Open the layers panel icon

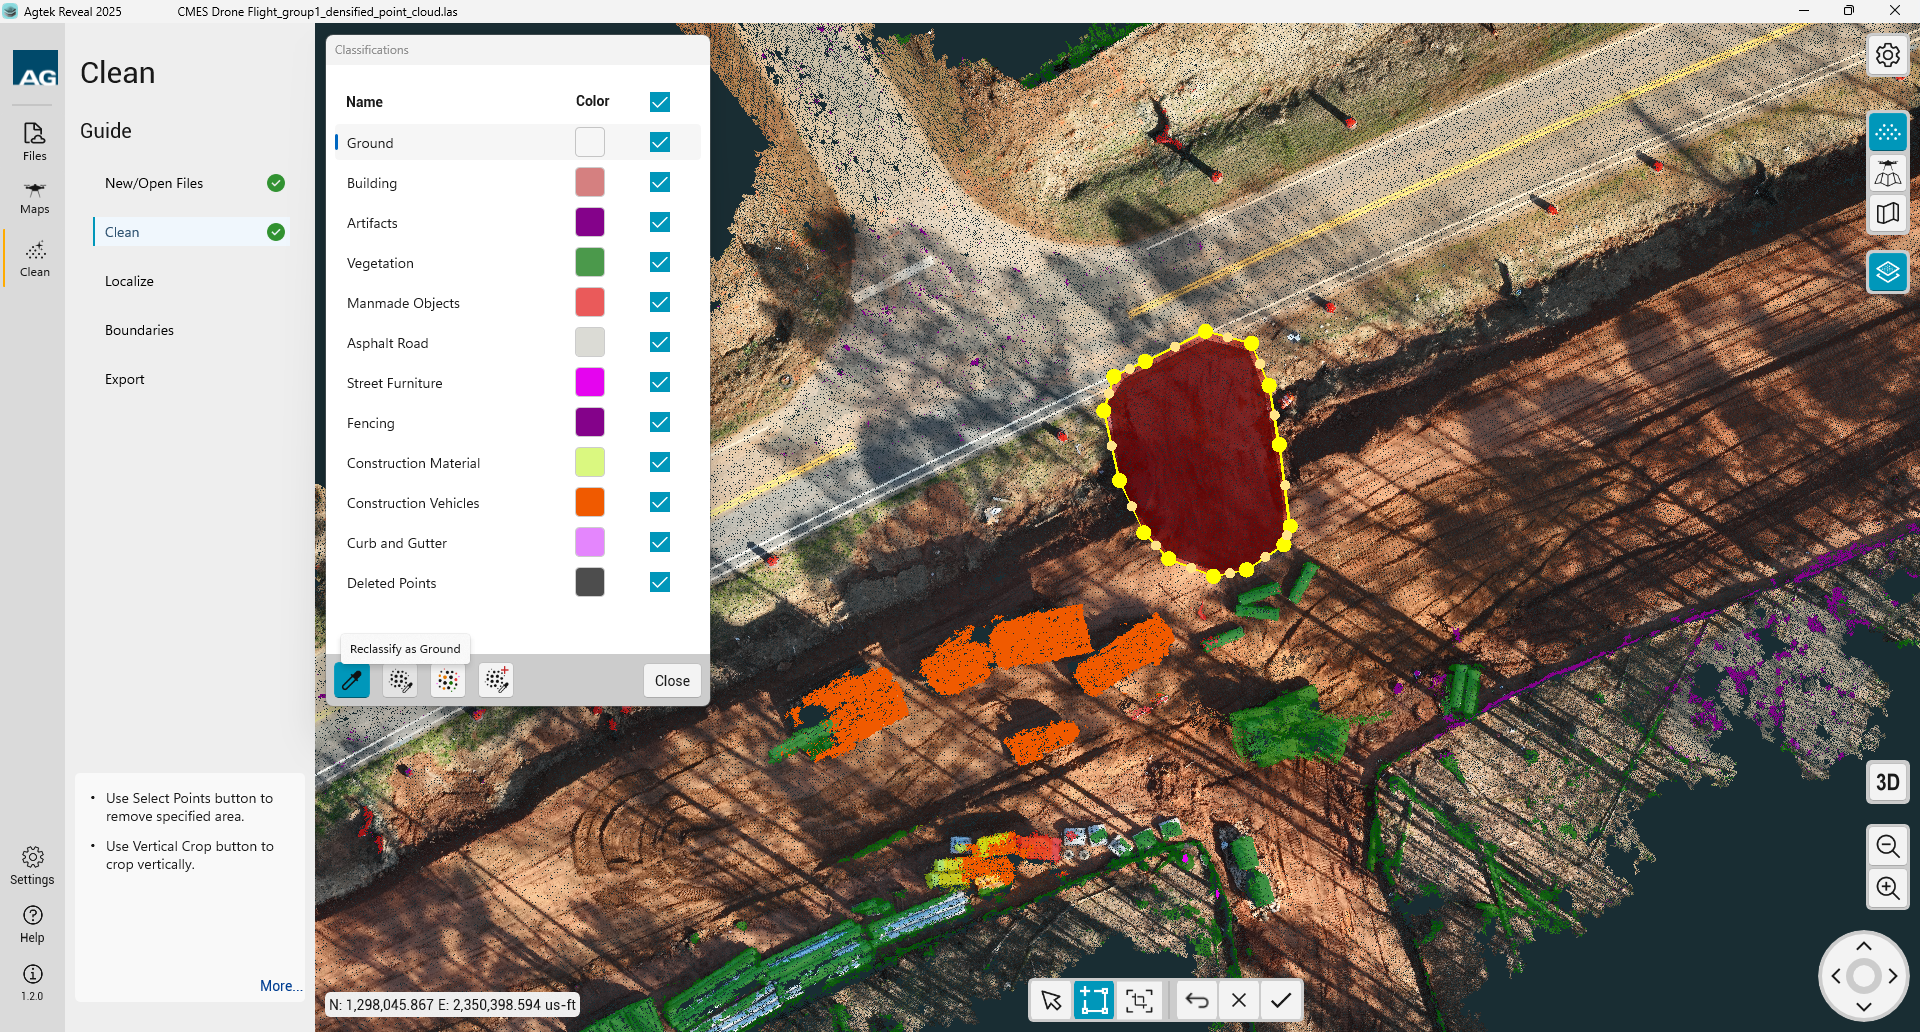click(x=1887, y=272)
